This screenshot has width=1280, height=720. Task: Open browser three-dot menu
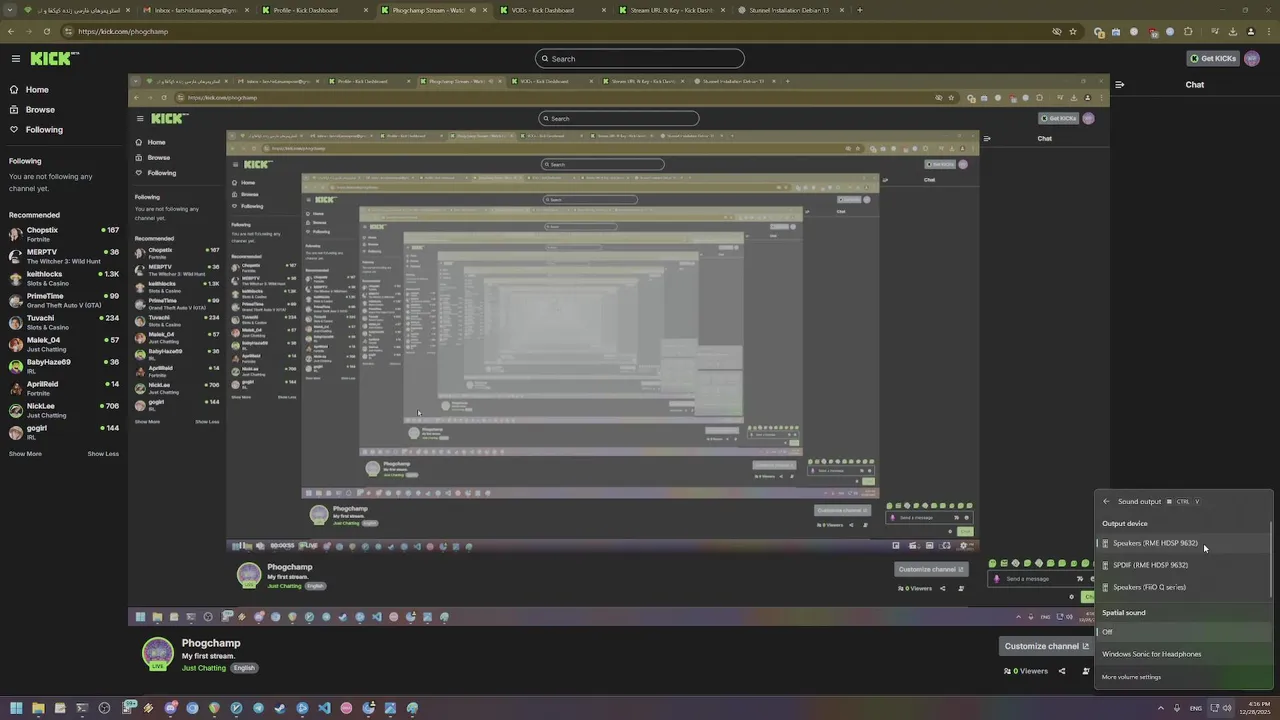click(x=1267, y=31)
